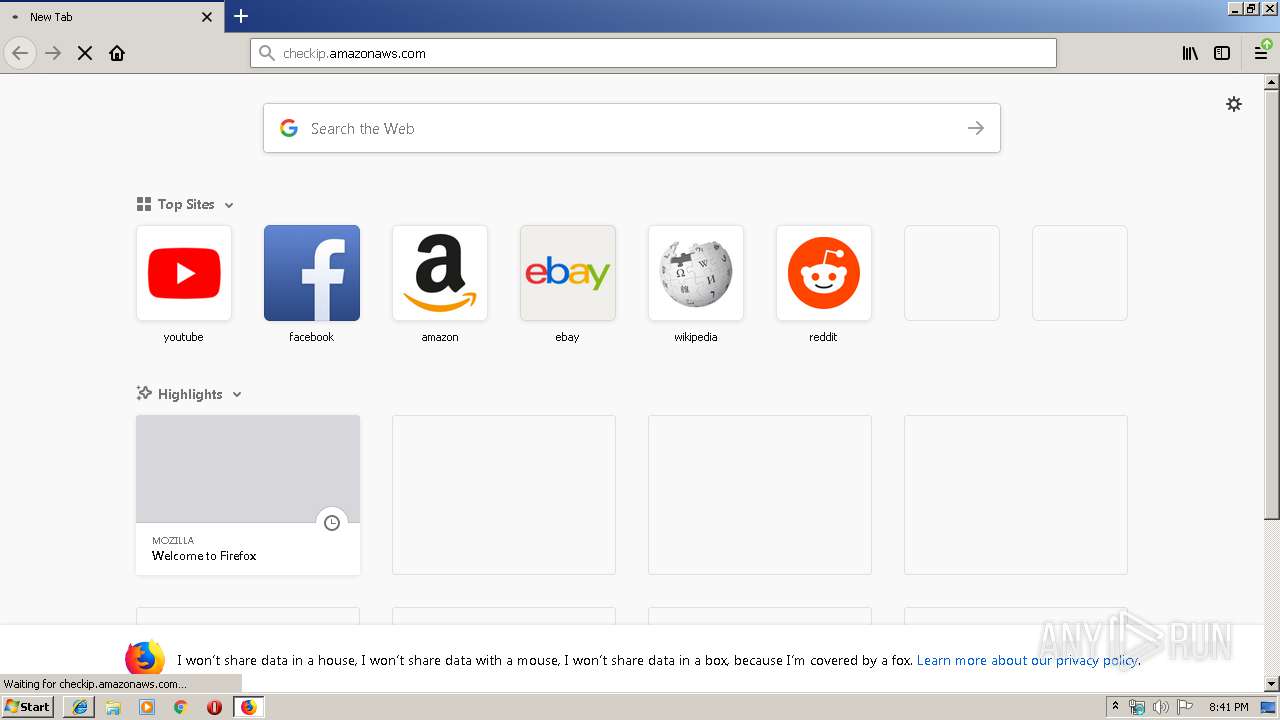Switch to Firefox taskbar button

[248, 707]
